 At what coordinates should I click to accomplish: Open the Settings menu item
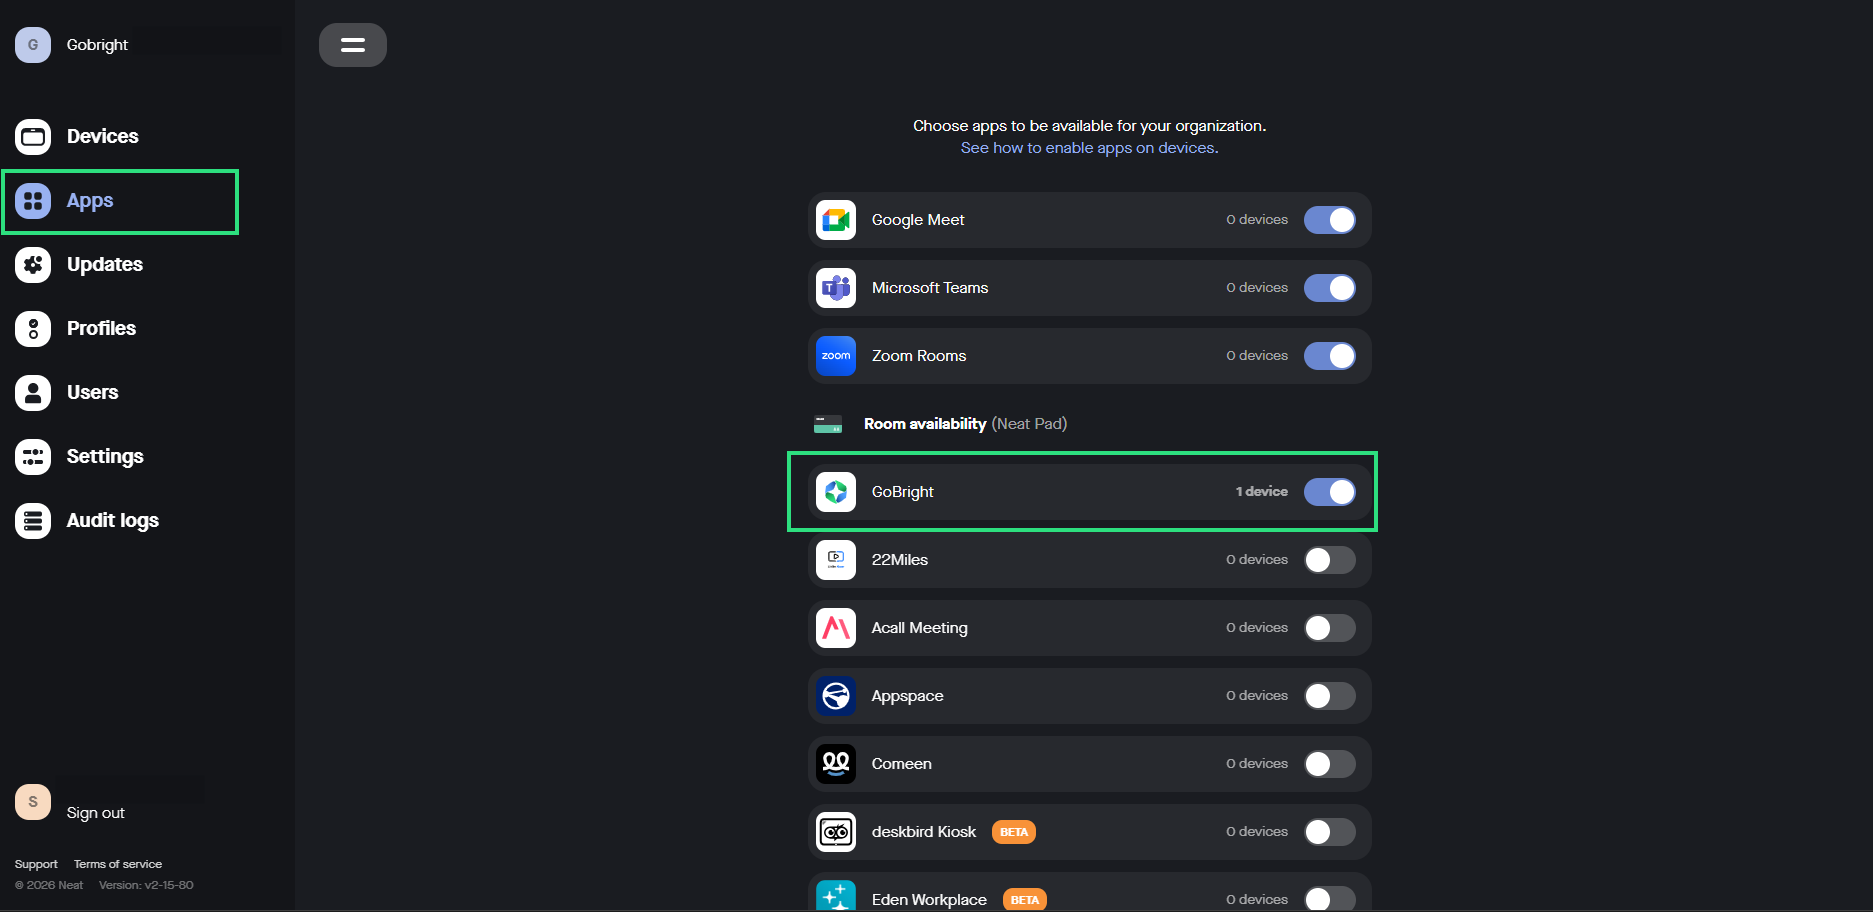pyautogui.click(x=105, y=457)
